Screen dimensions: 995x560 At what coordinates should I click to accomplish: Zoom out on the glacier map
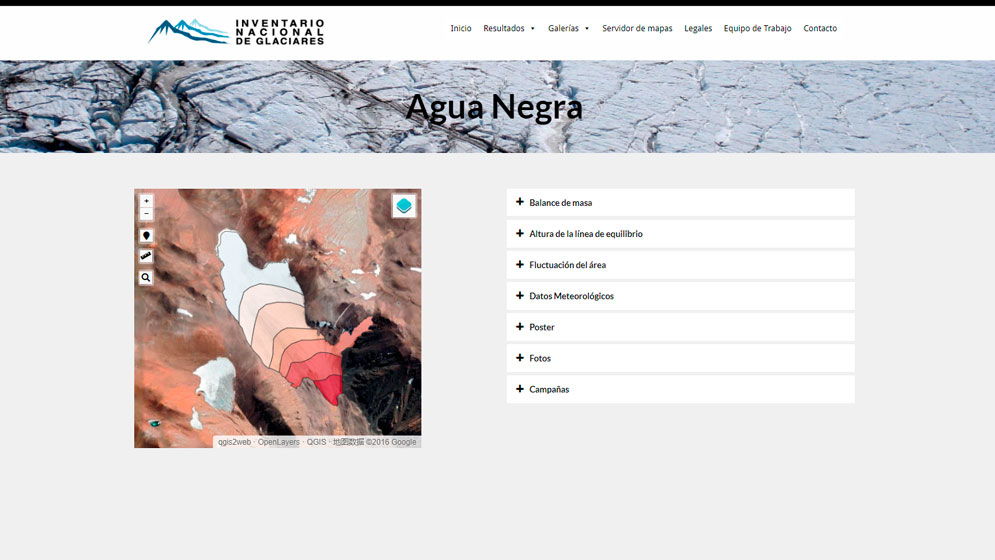tap(147, 214)
